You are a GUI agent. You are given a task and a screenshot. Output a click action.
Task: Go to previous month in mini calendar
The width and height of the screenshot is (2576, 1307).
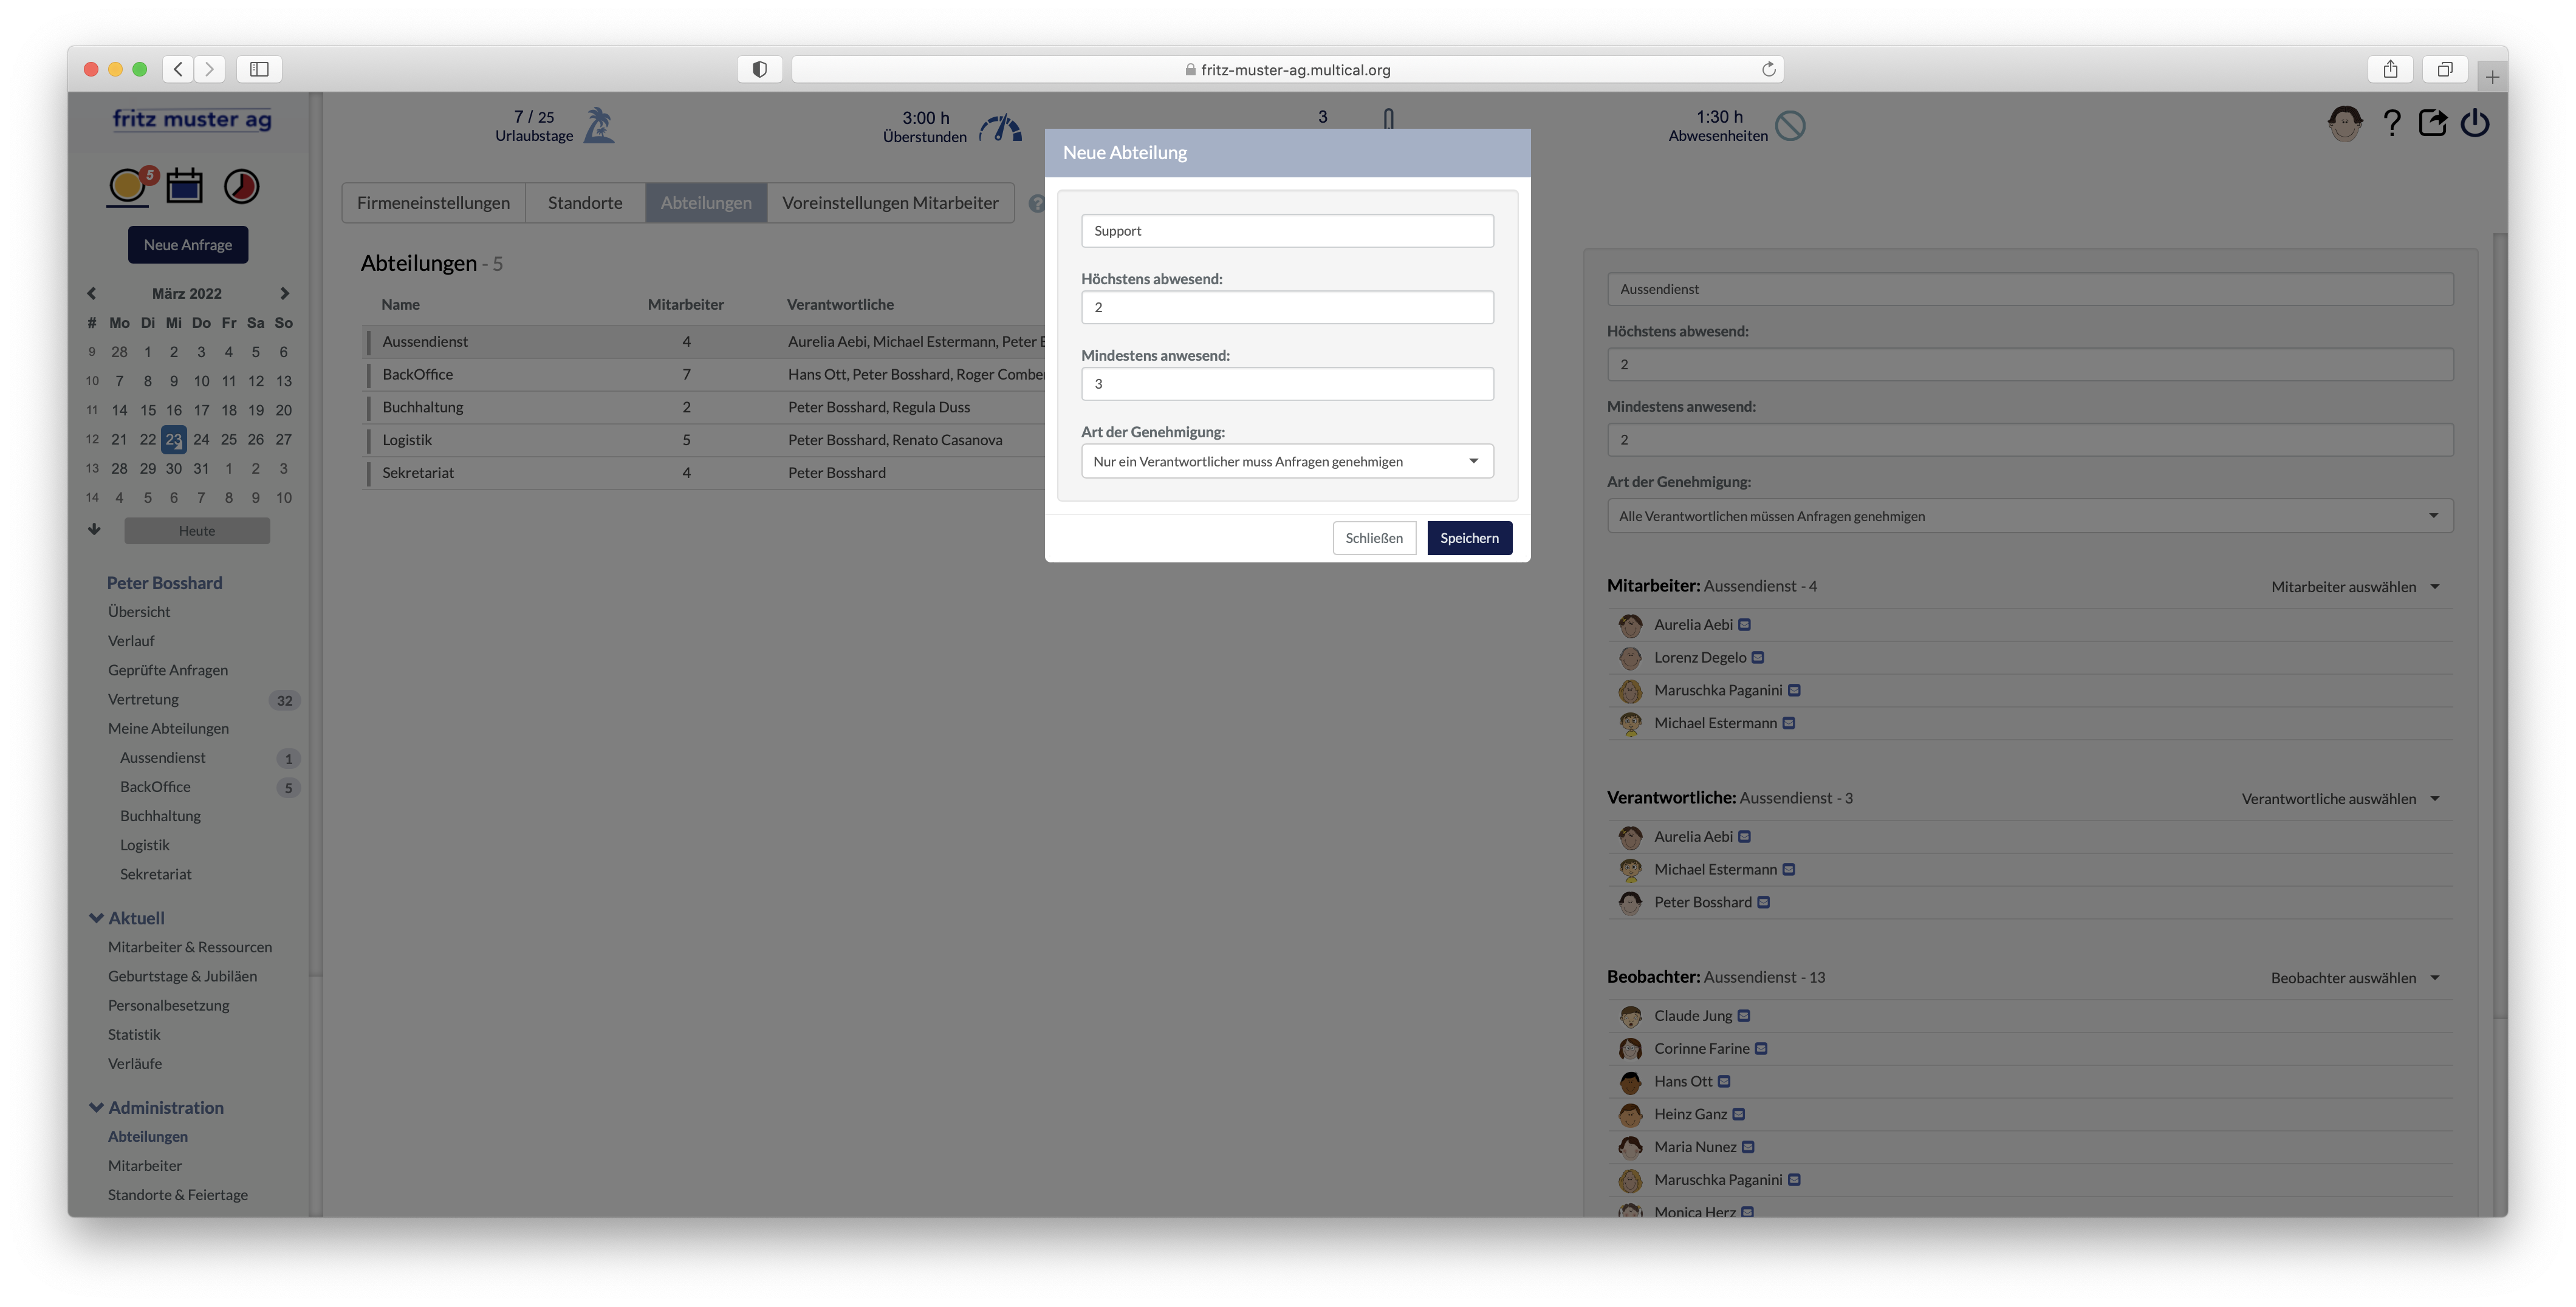(x=91, y=293)
